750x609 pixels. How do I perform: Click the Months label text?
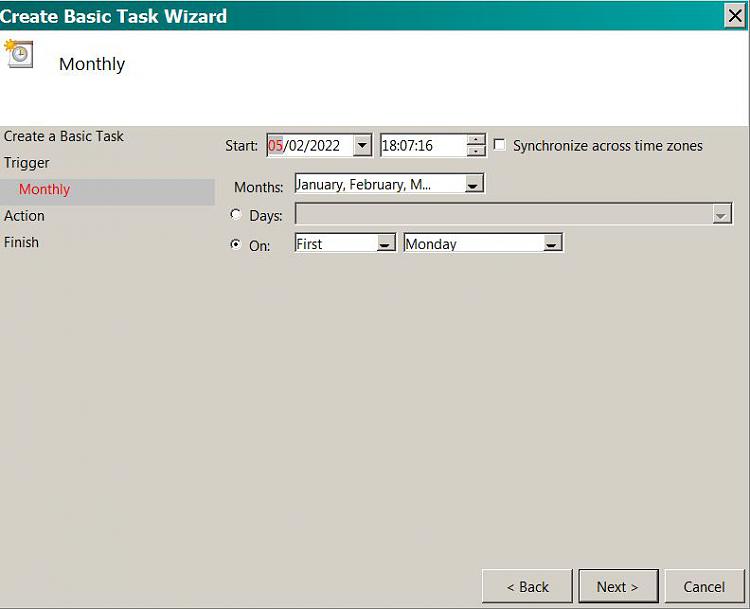coord(259,187)
